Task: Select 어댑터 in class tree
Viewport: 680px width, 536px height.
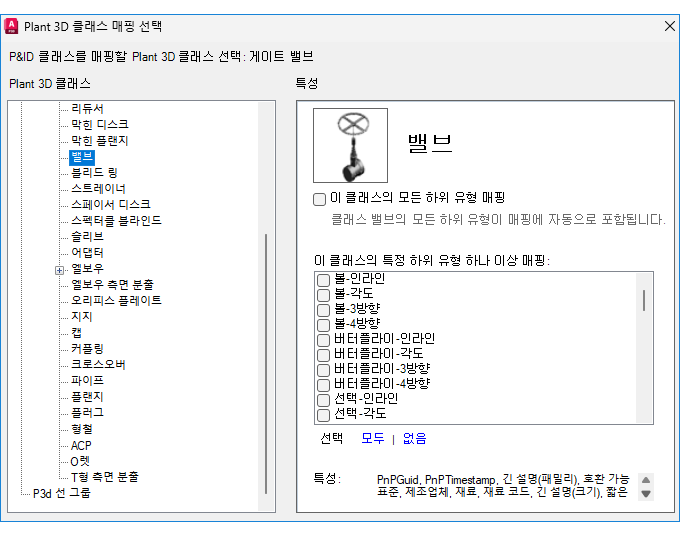Action: click(87, 252)
